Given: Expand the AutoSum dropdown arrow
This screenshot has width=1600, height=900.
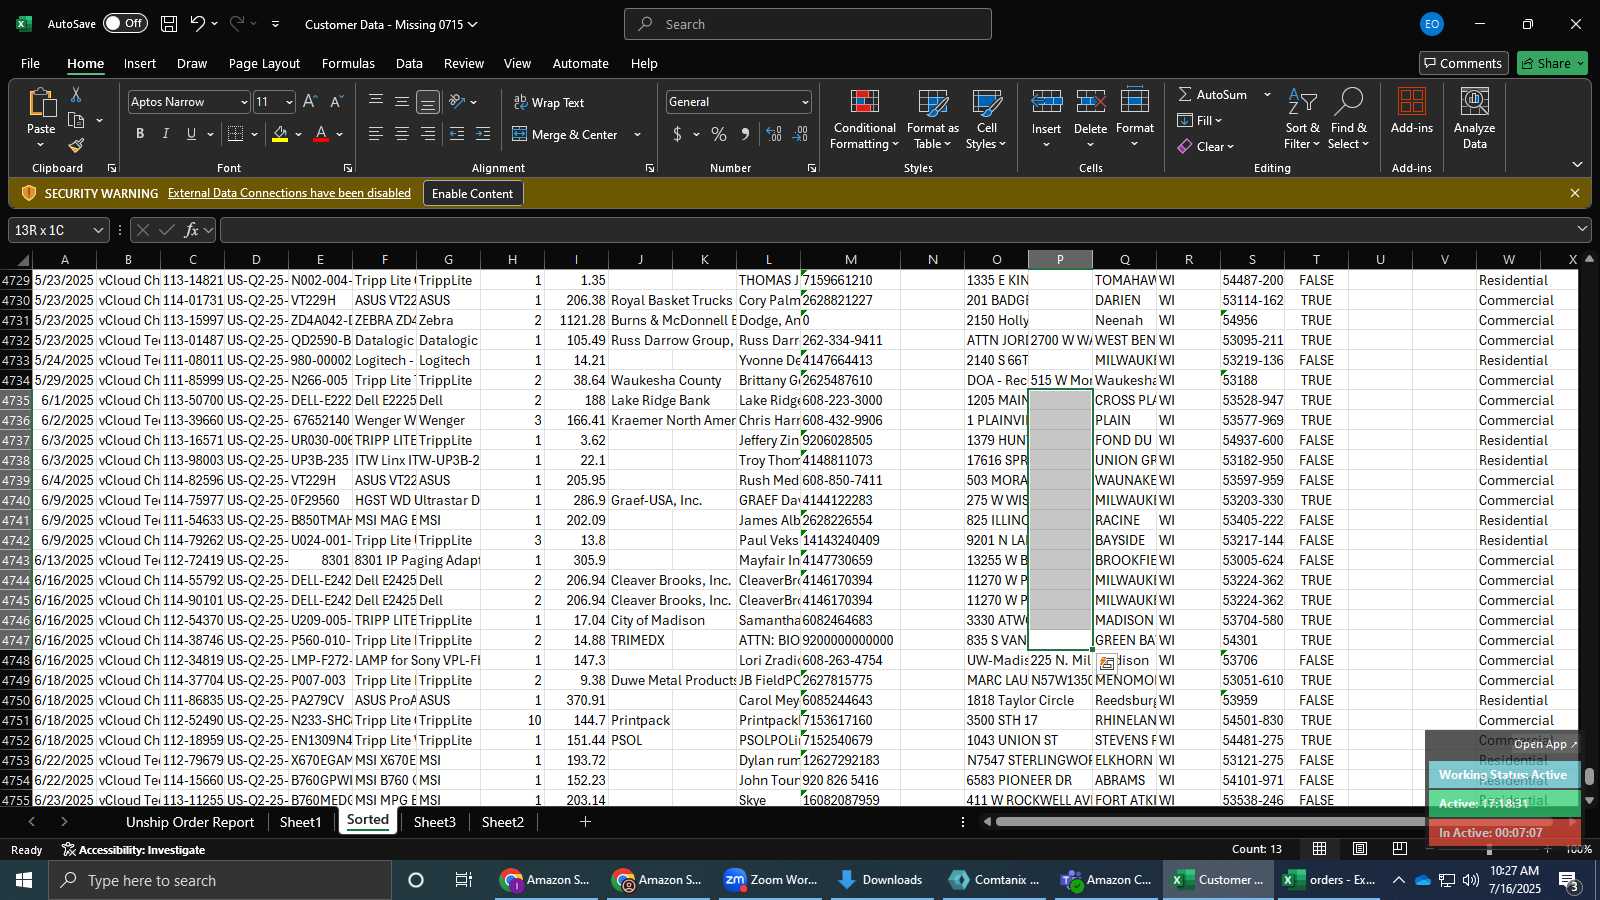Looking at the screenshot, I should pos(1267,94).
